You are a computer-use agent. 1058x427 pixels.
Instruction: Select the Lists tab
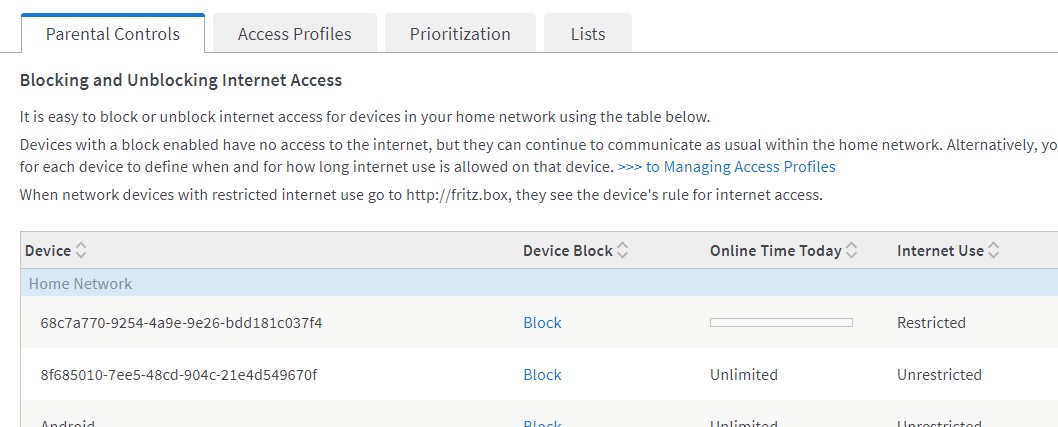point(588,34)
